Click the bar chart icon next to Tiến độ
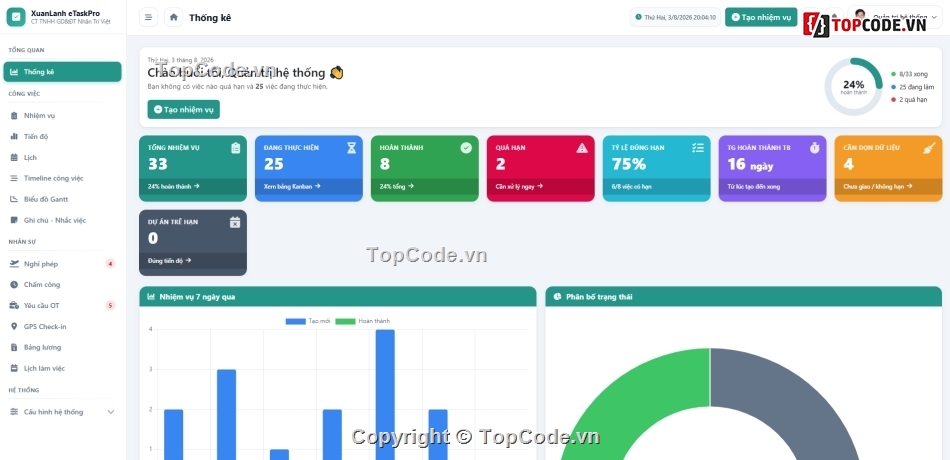 coord(15,136)
